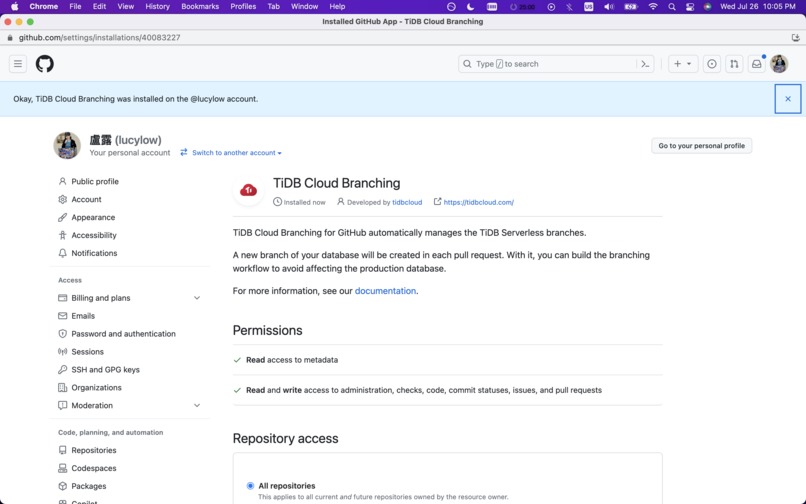The image size is (806, 504).
Task: Open Password and authentication settings
Action: point(123,334)
